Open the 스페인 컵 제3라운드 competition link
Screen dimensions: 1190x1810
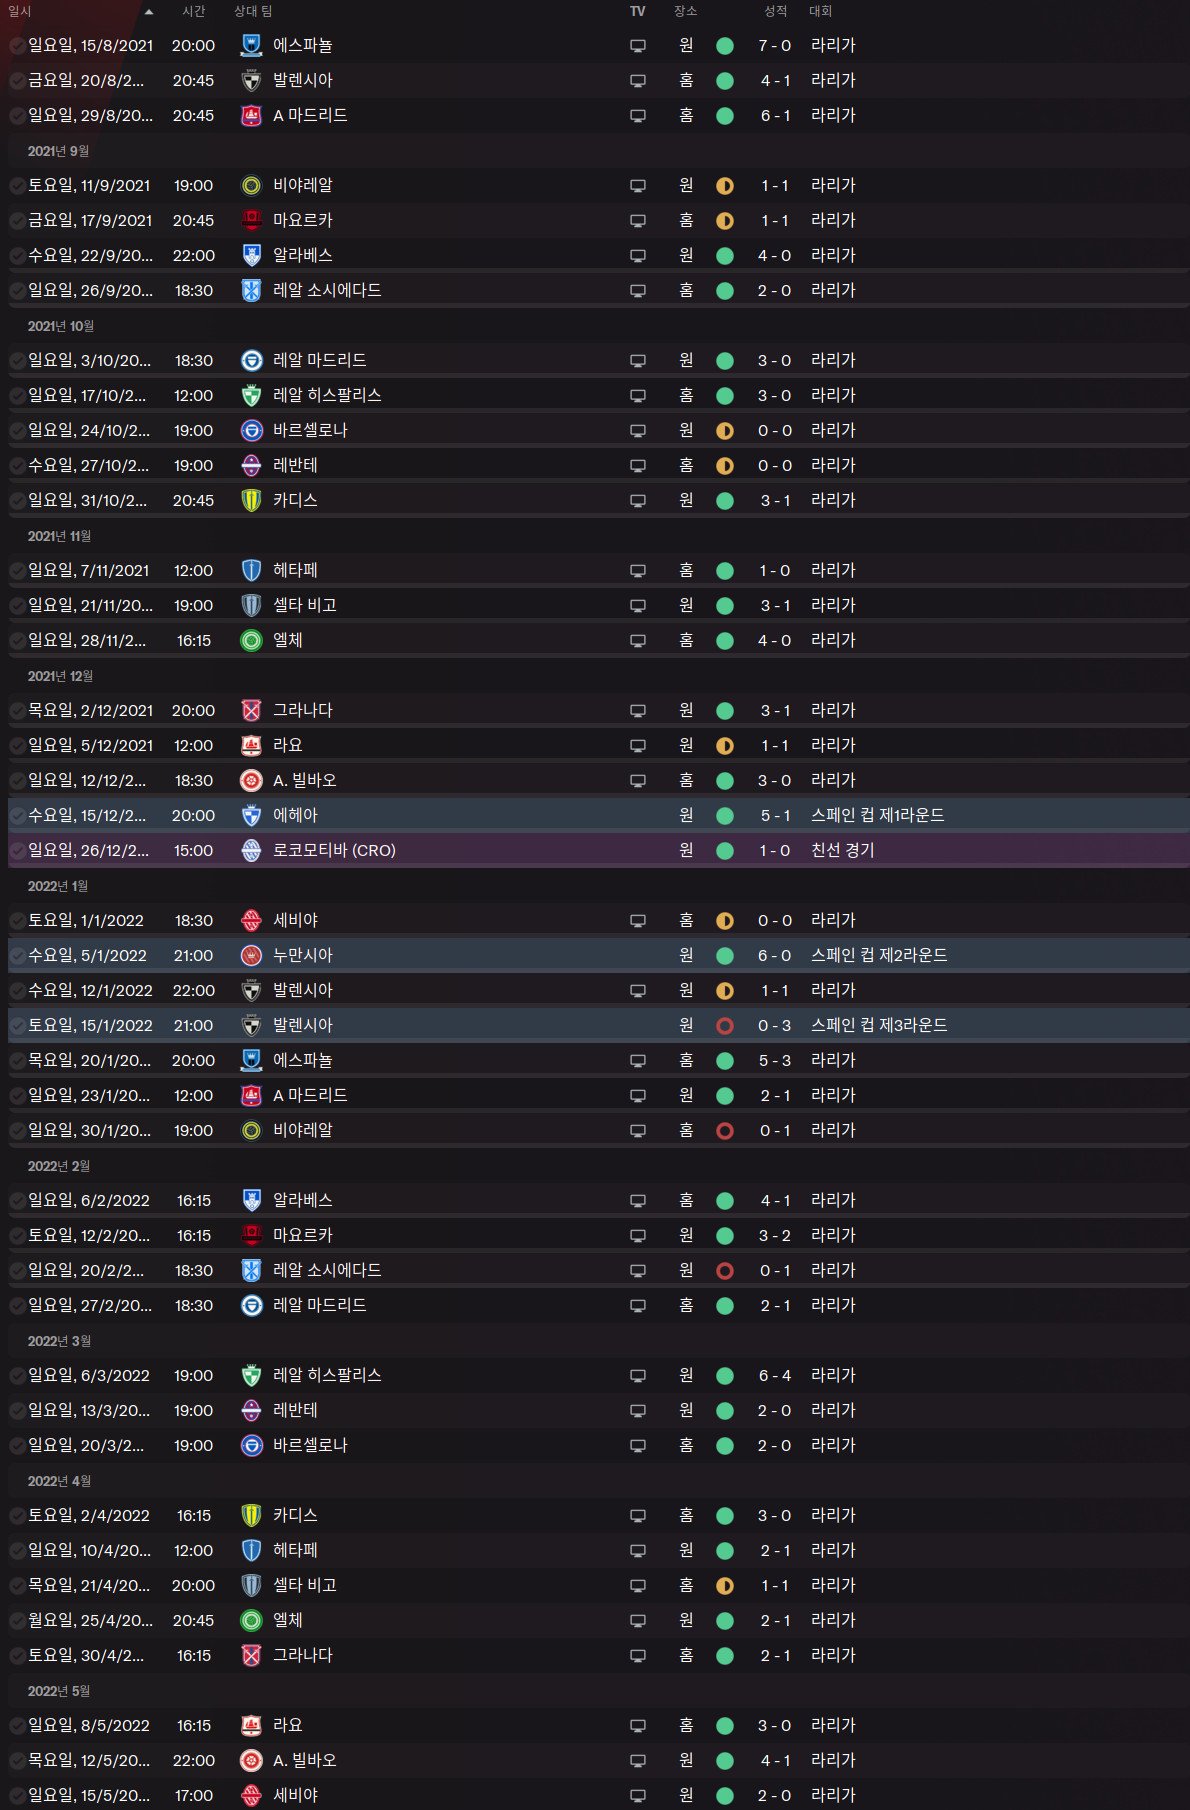click(878, 1025)
